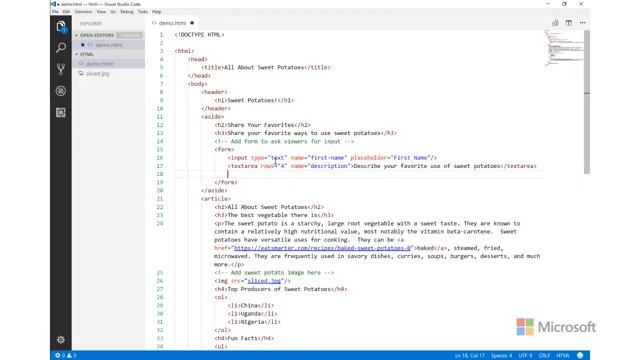Image resolution: width=640 pixels, height=360 pixels.
Task: Open the Explorer view in activity bar
Action: coord(61,27)
